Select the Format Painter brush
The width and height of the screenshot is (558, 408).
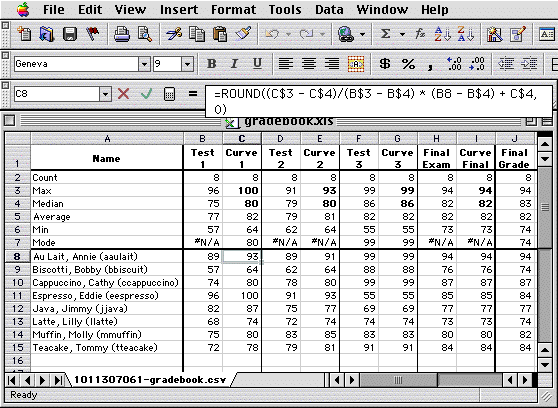point(243,34)
